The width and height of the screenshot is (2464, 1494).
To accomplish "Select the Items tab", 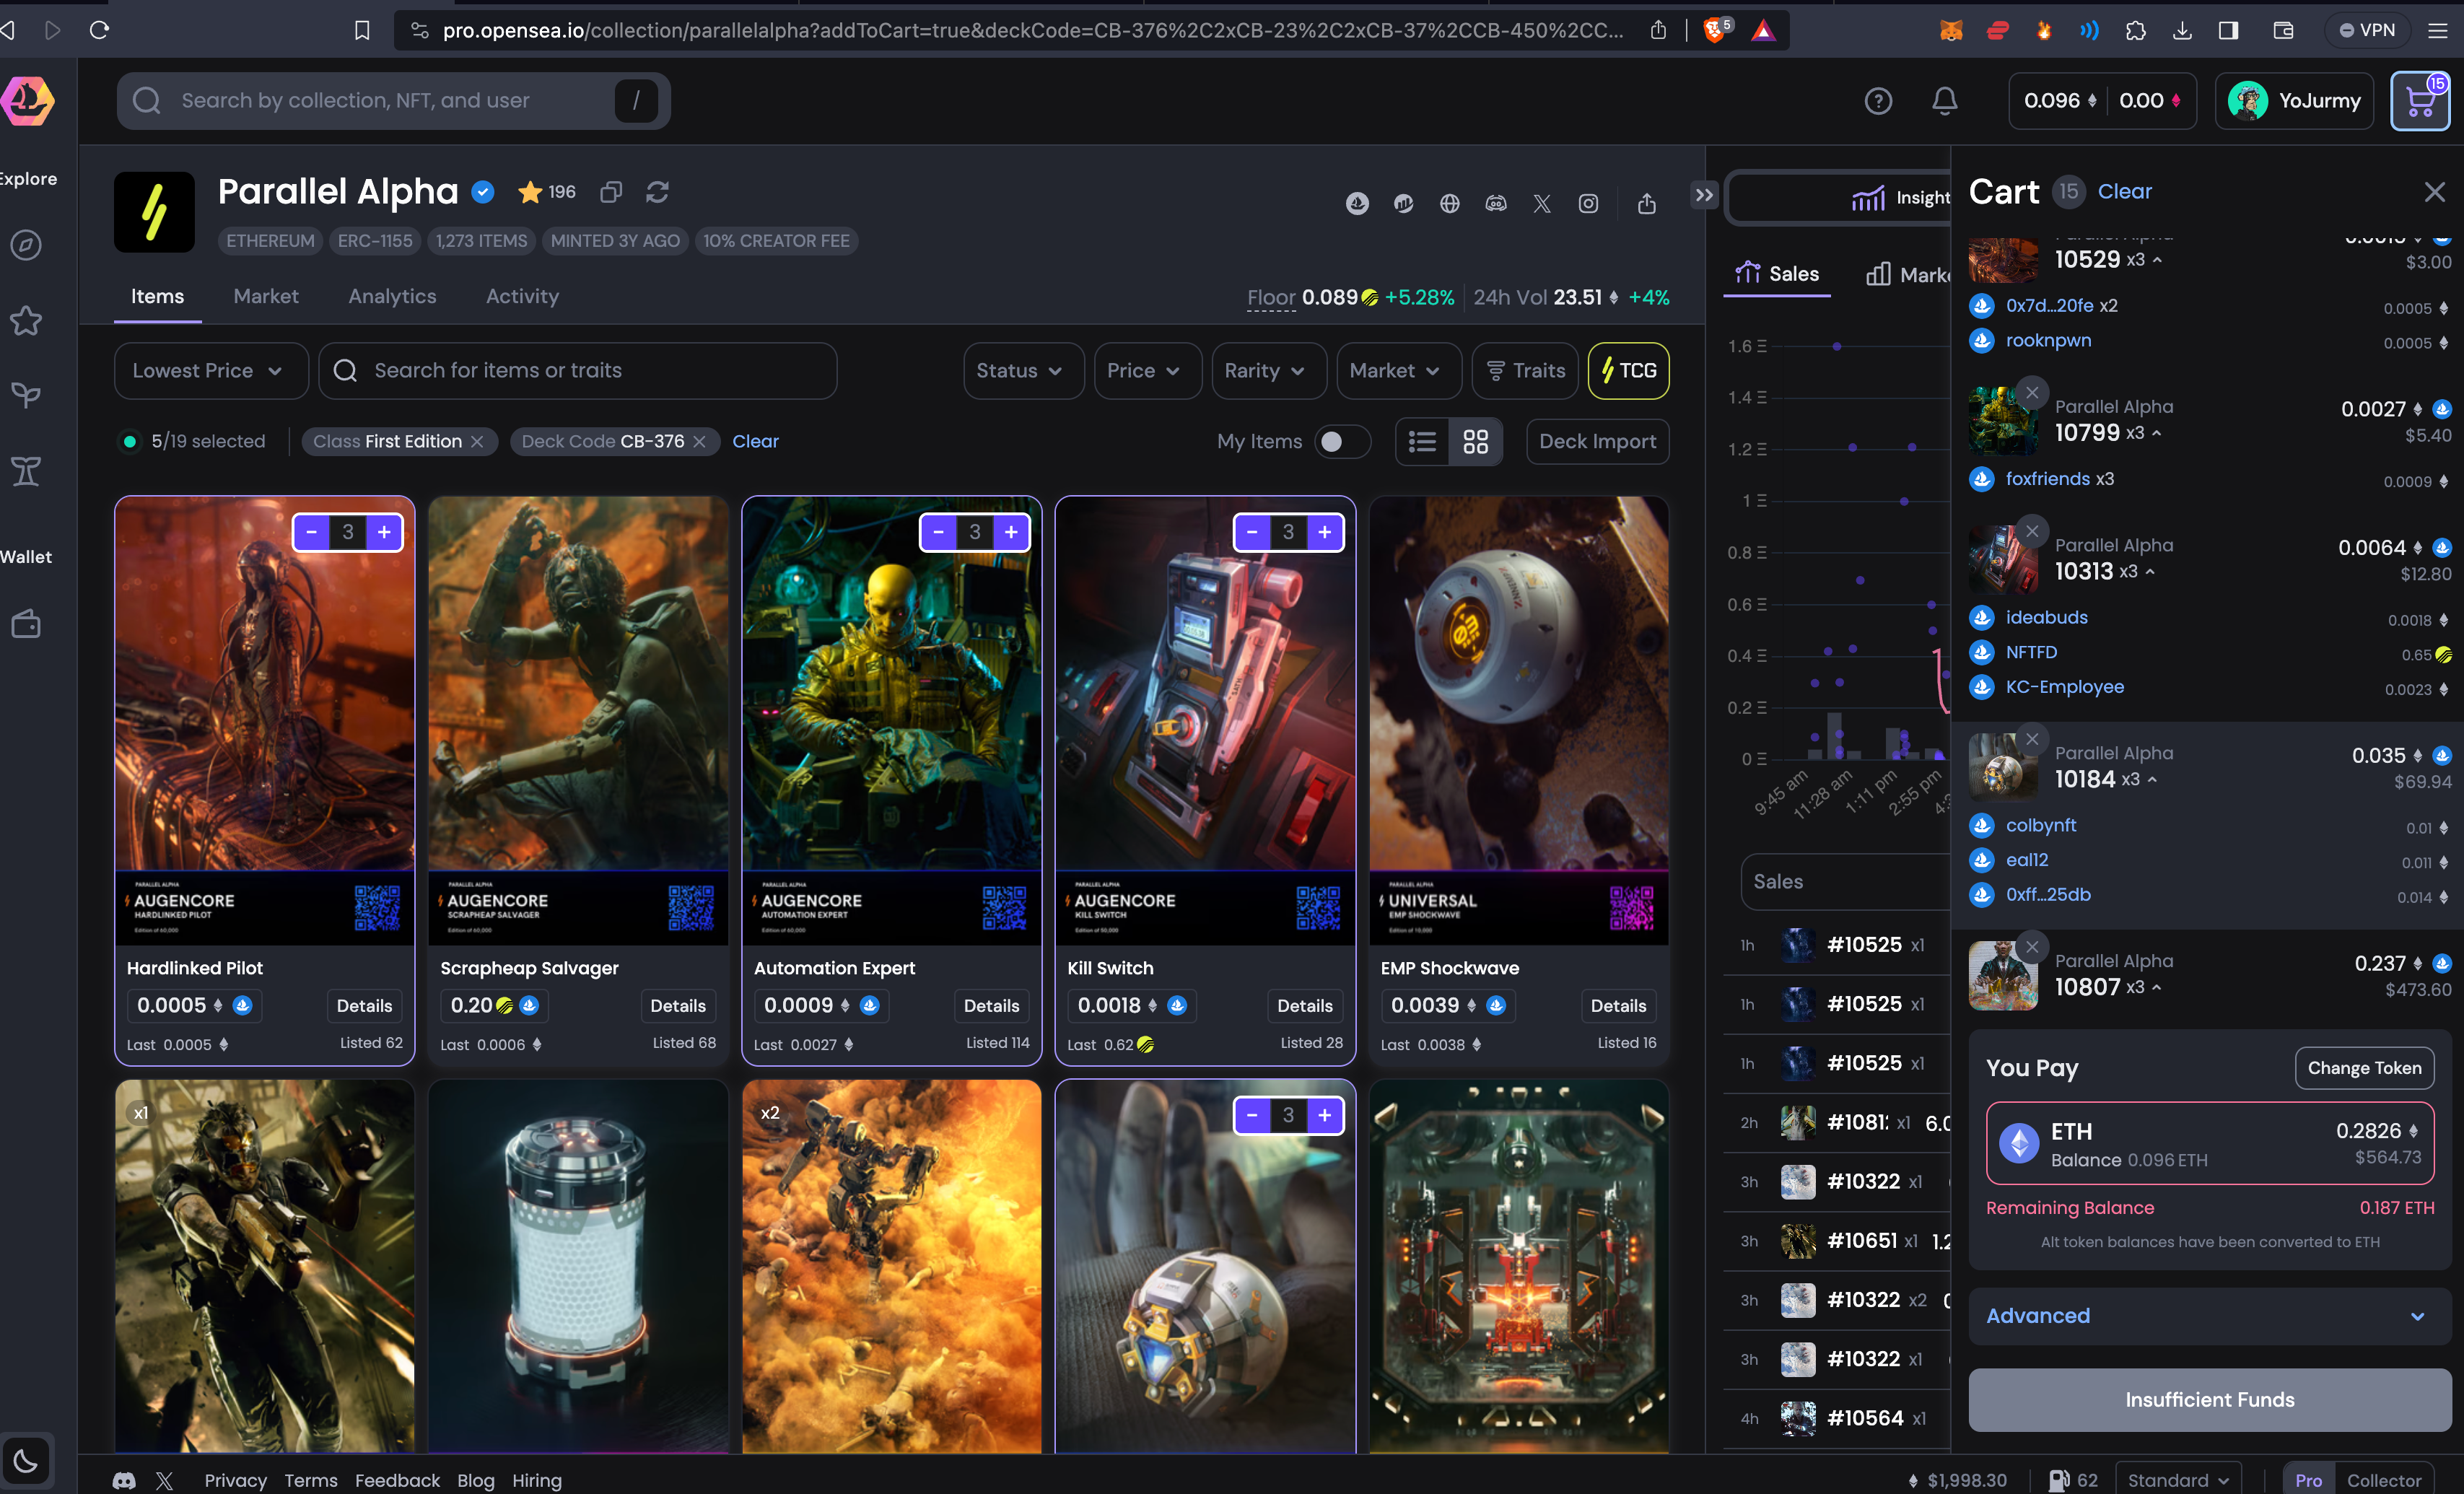I will [157, 296].
